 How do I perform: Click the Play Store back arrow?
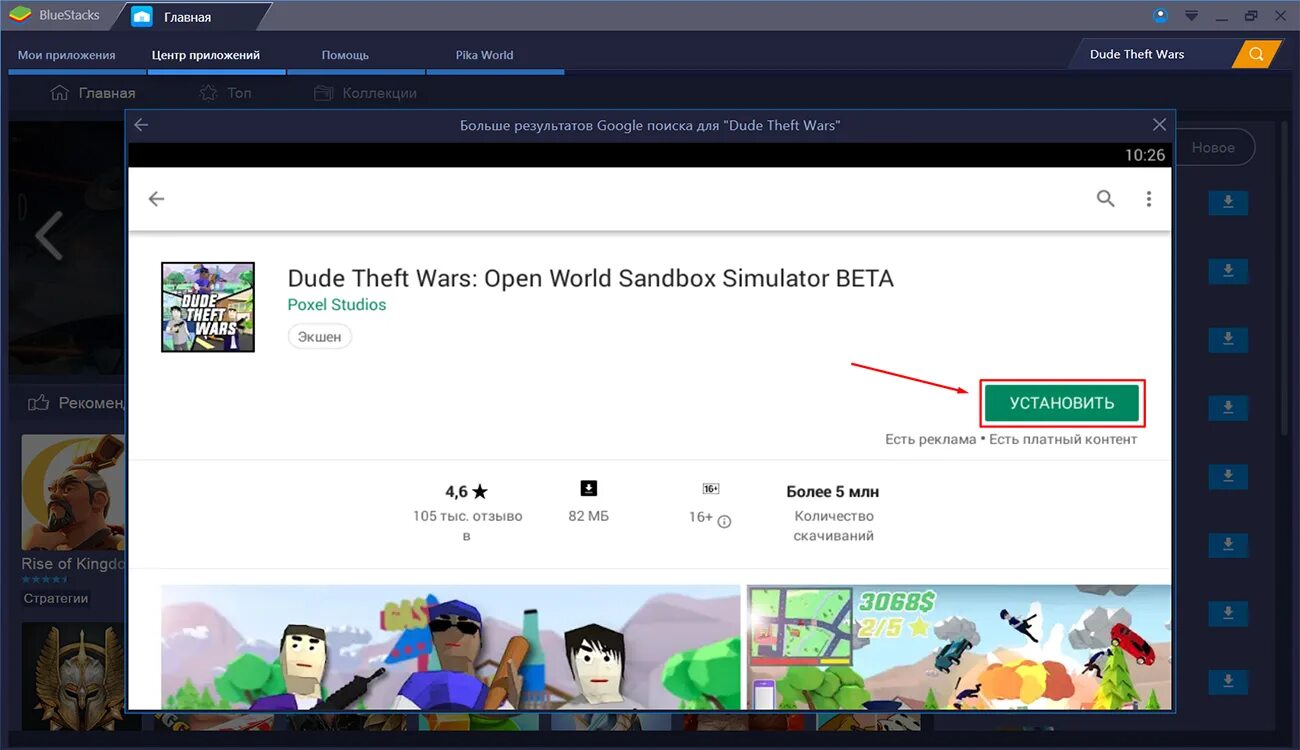pyautogui.click(x=156, y=199)
